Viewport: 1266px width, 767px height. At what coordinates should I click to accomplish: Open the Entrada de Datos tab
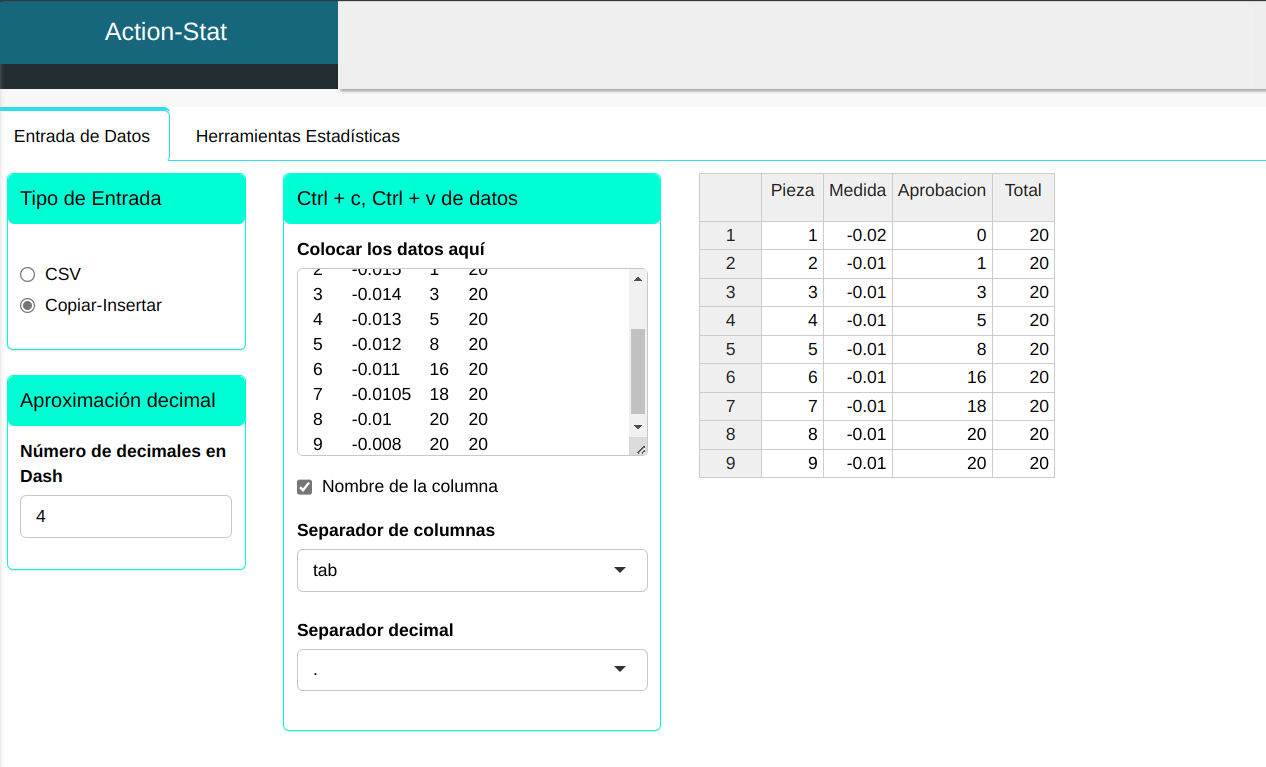pyautogui.click(x=82, y=136)
